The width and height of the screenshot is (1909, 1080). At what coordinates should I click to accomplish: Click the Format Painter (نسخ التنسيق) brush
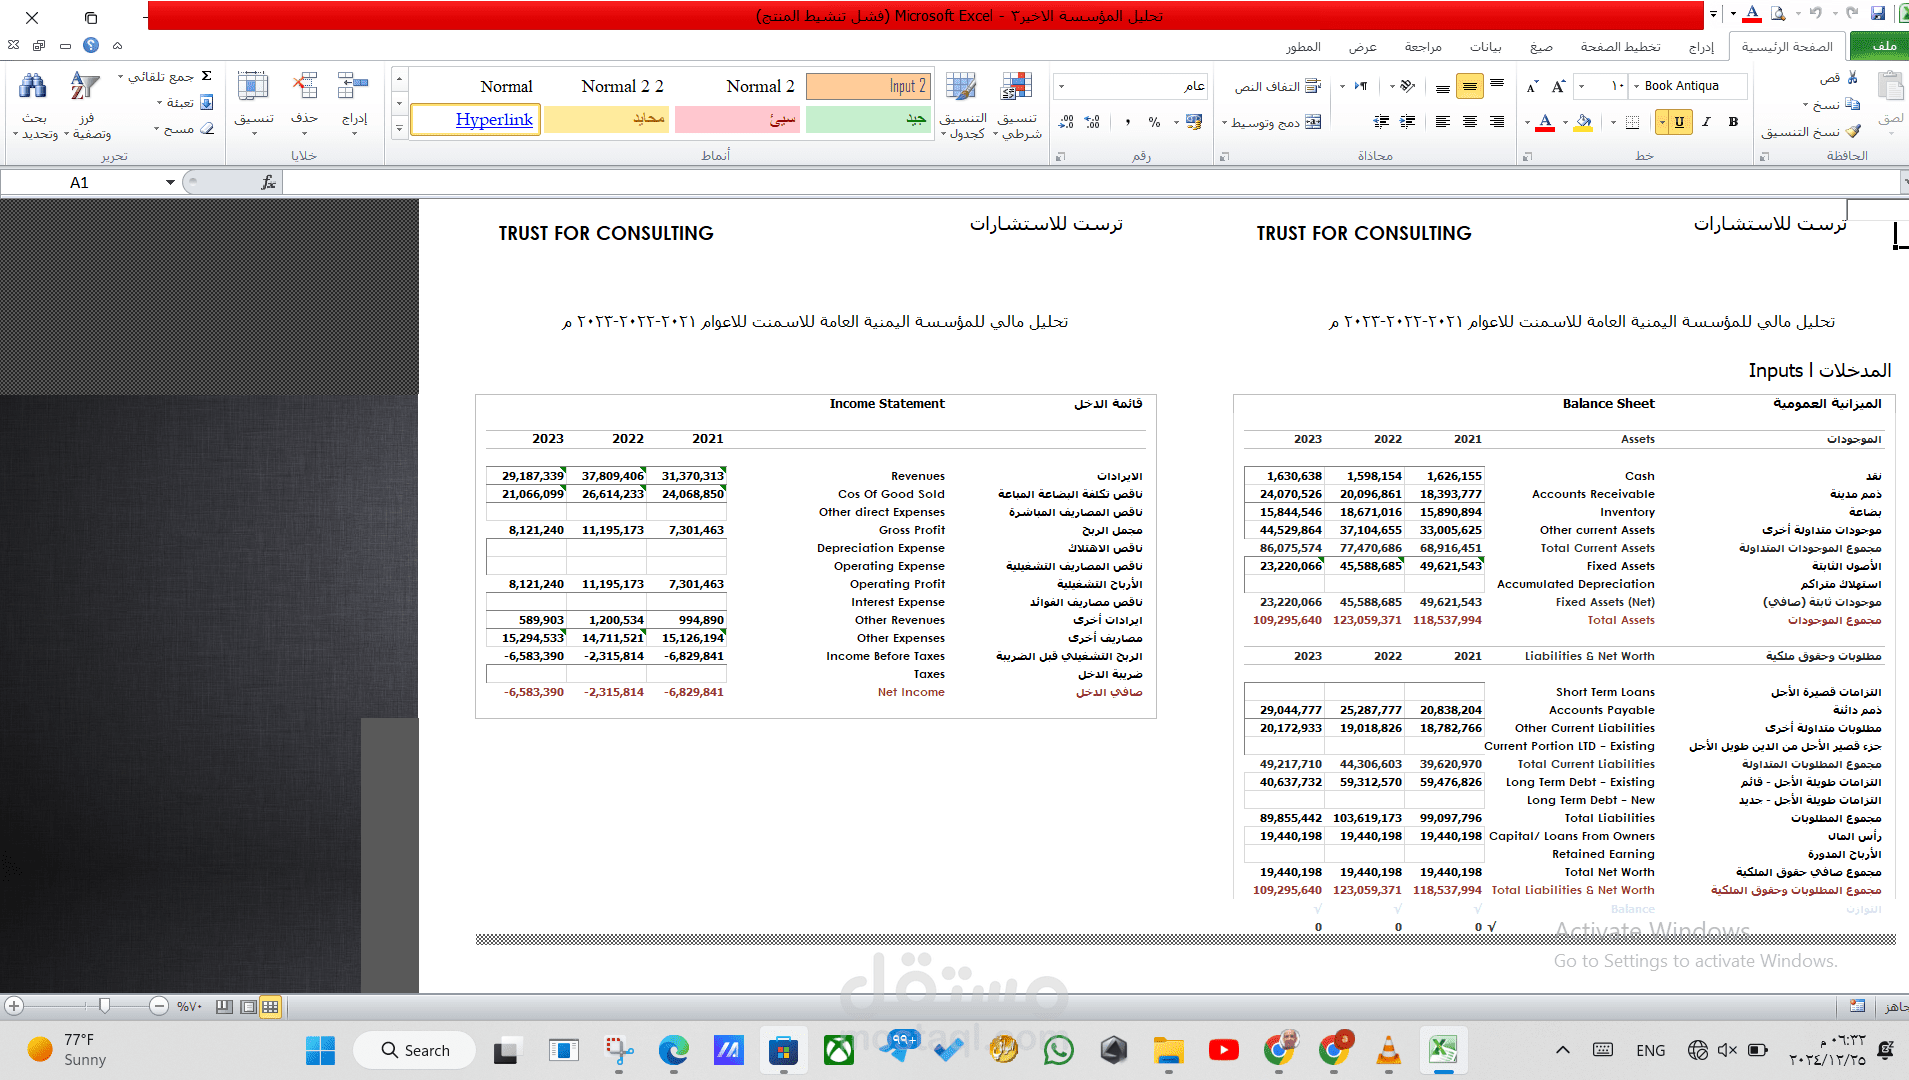pyautogui.click(x=1853, y=131)
